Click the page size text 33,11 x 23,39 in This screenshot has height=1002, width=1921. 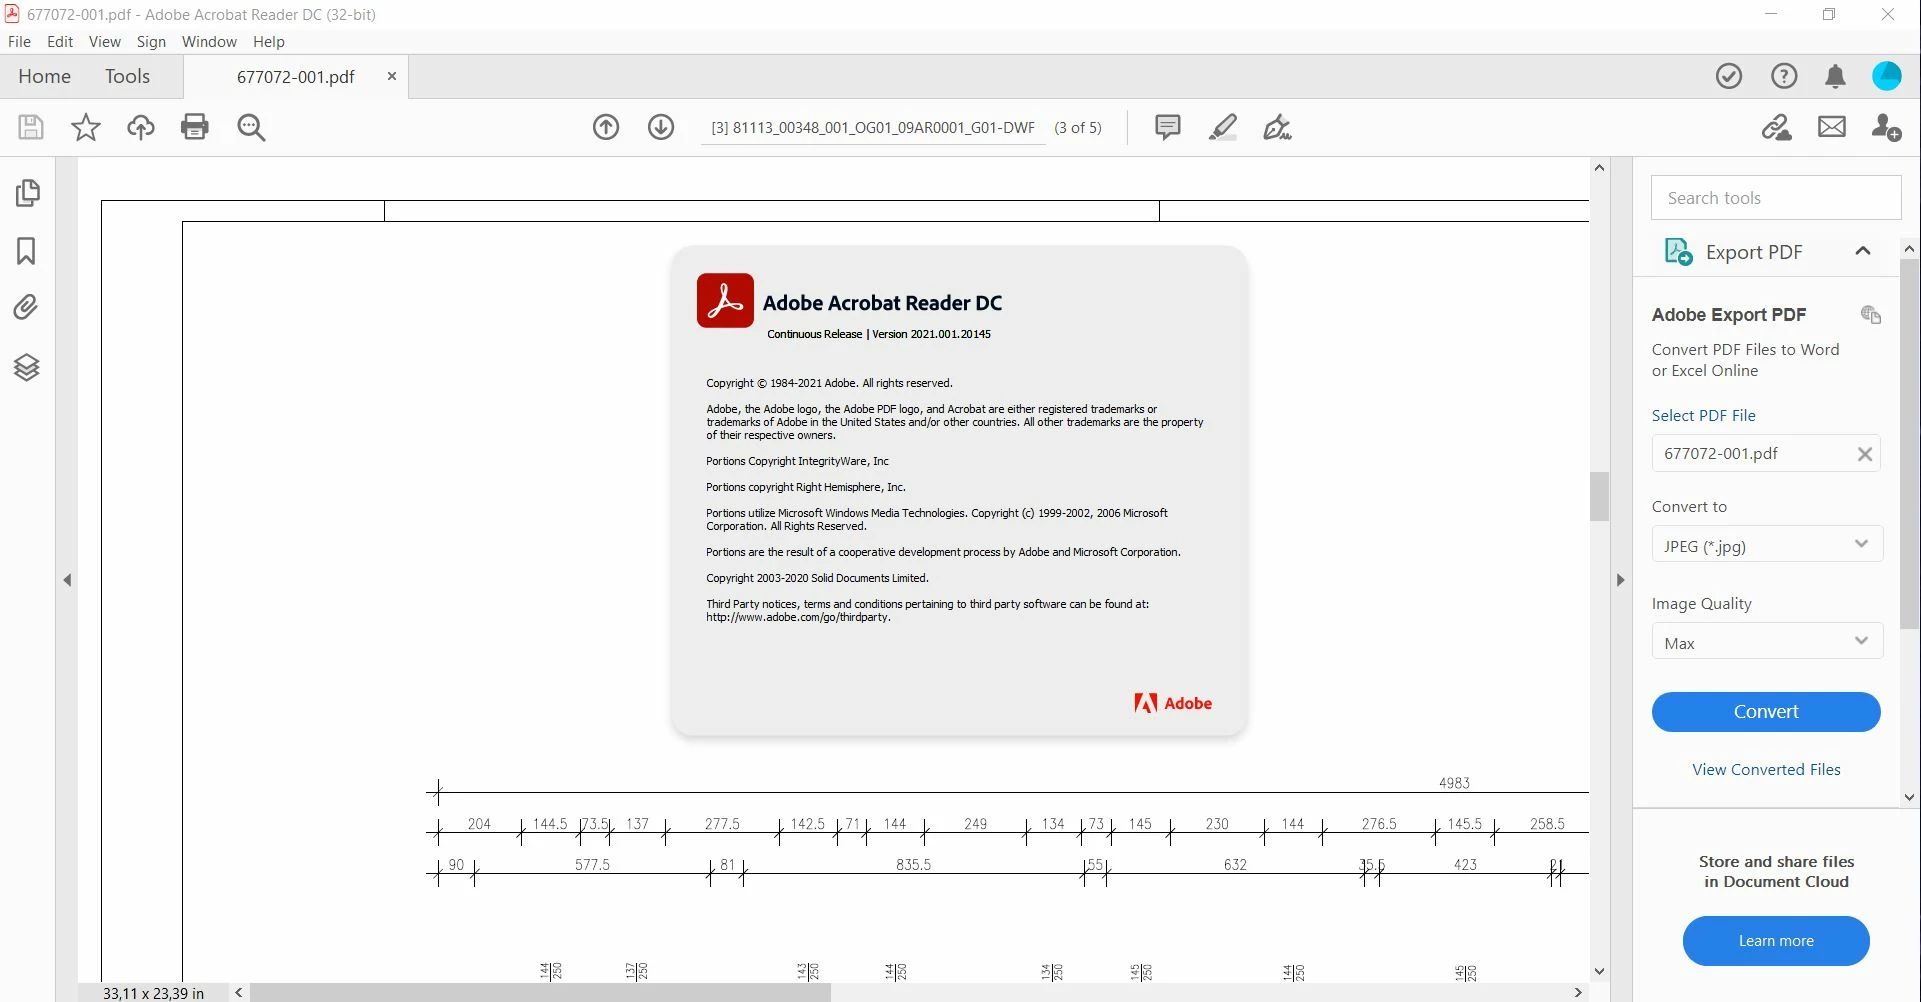click(153, 993)
